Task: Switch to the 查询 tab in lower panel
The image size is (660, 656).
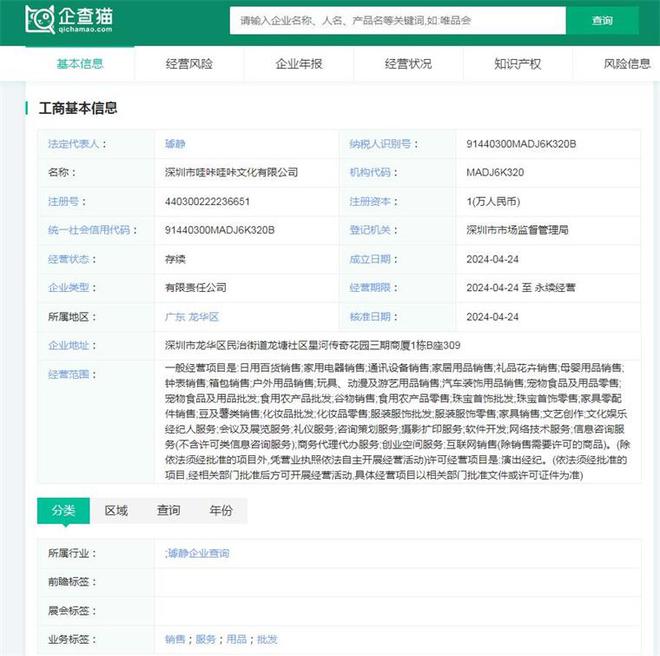Action: pyautogui.click(x=168, y=510)
